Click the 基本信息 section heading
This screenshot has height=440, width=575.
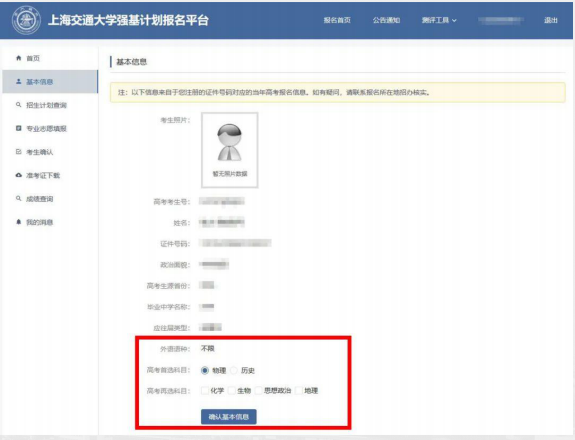click(132, 62)
